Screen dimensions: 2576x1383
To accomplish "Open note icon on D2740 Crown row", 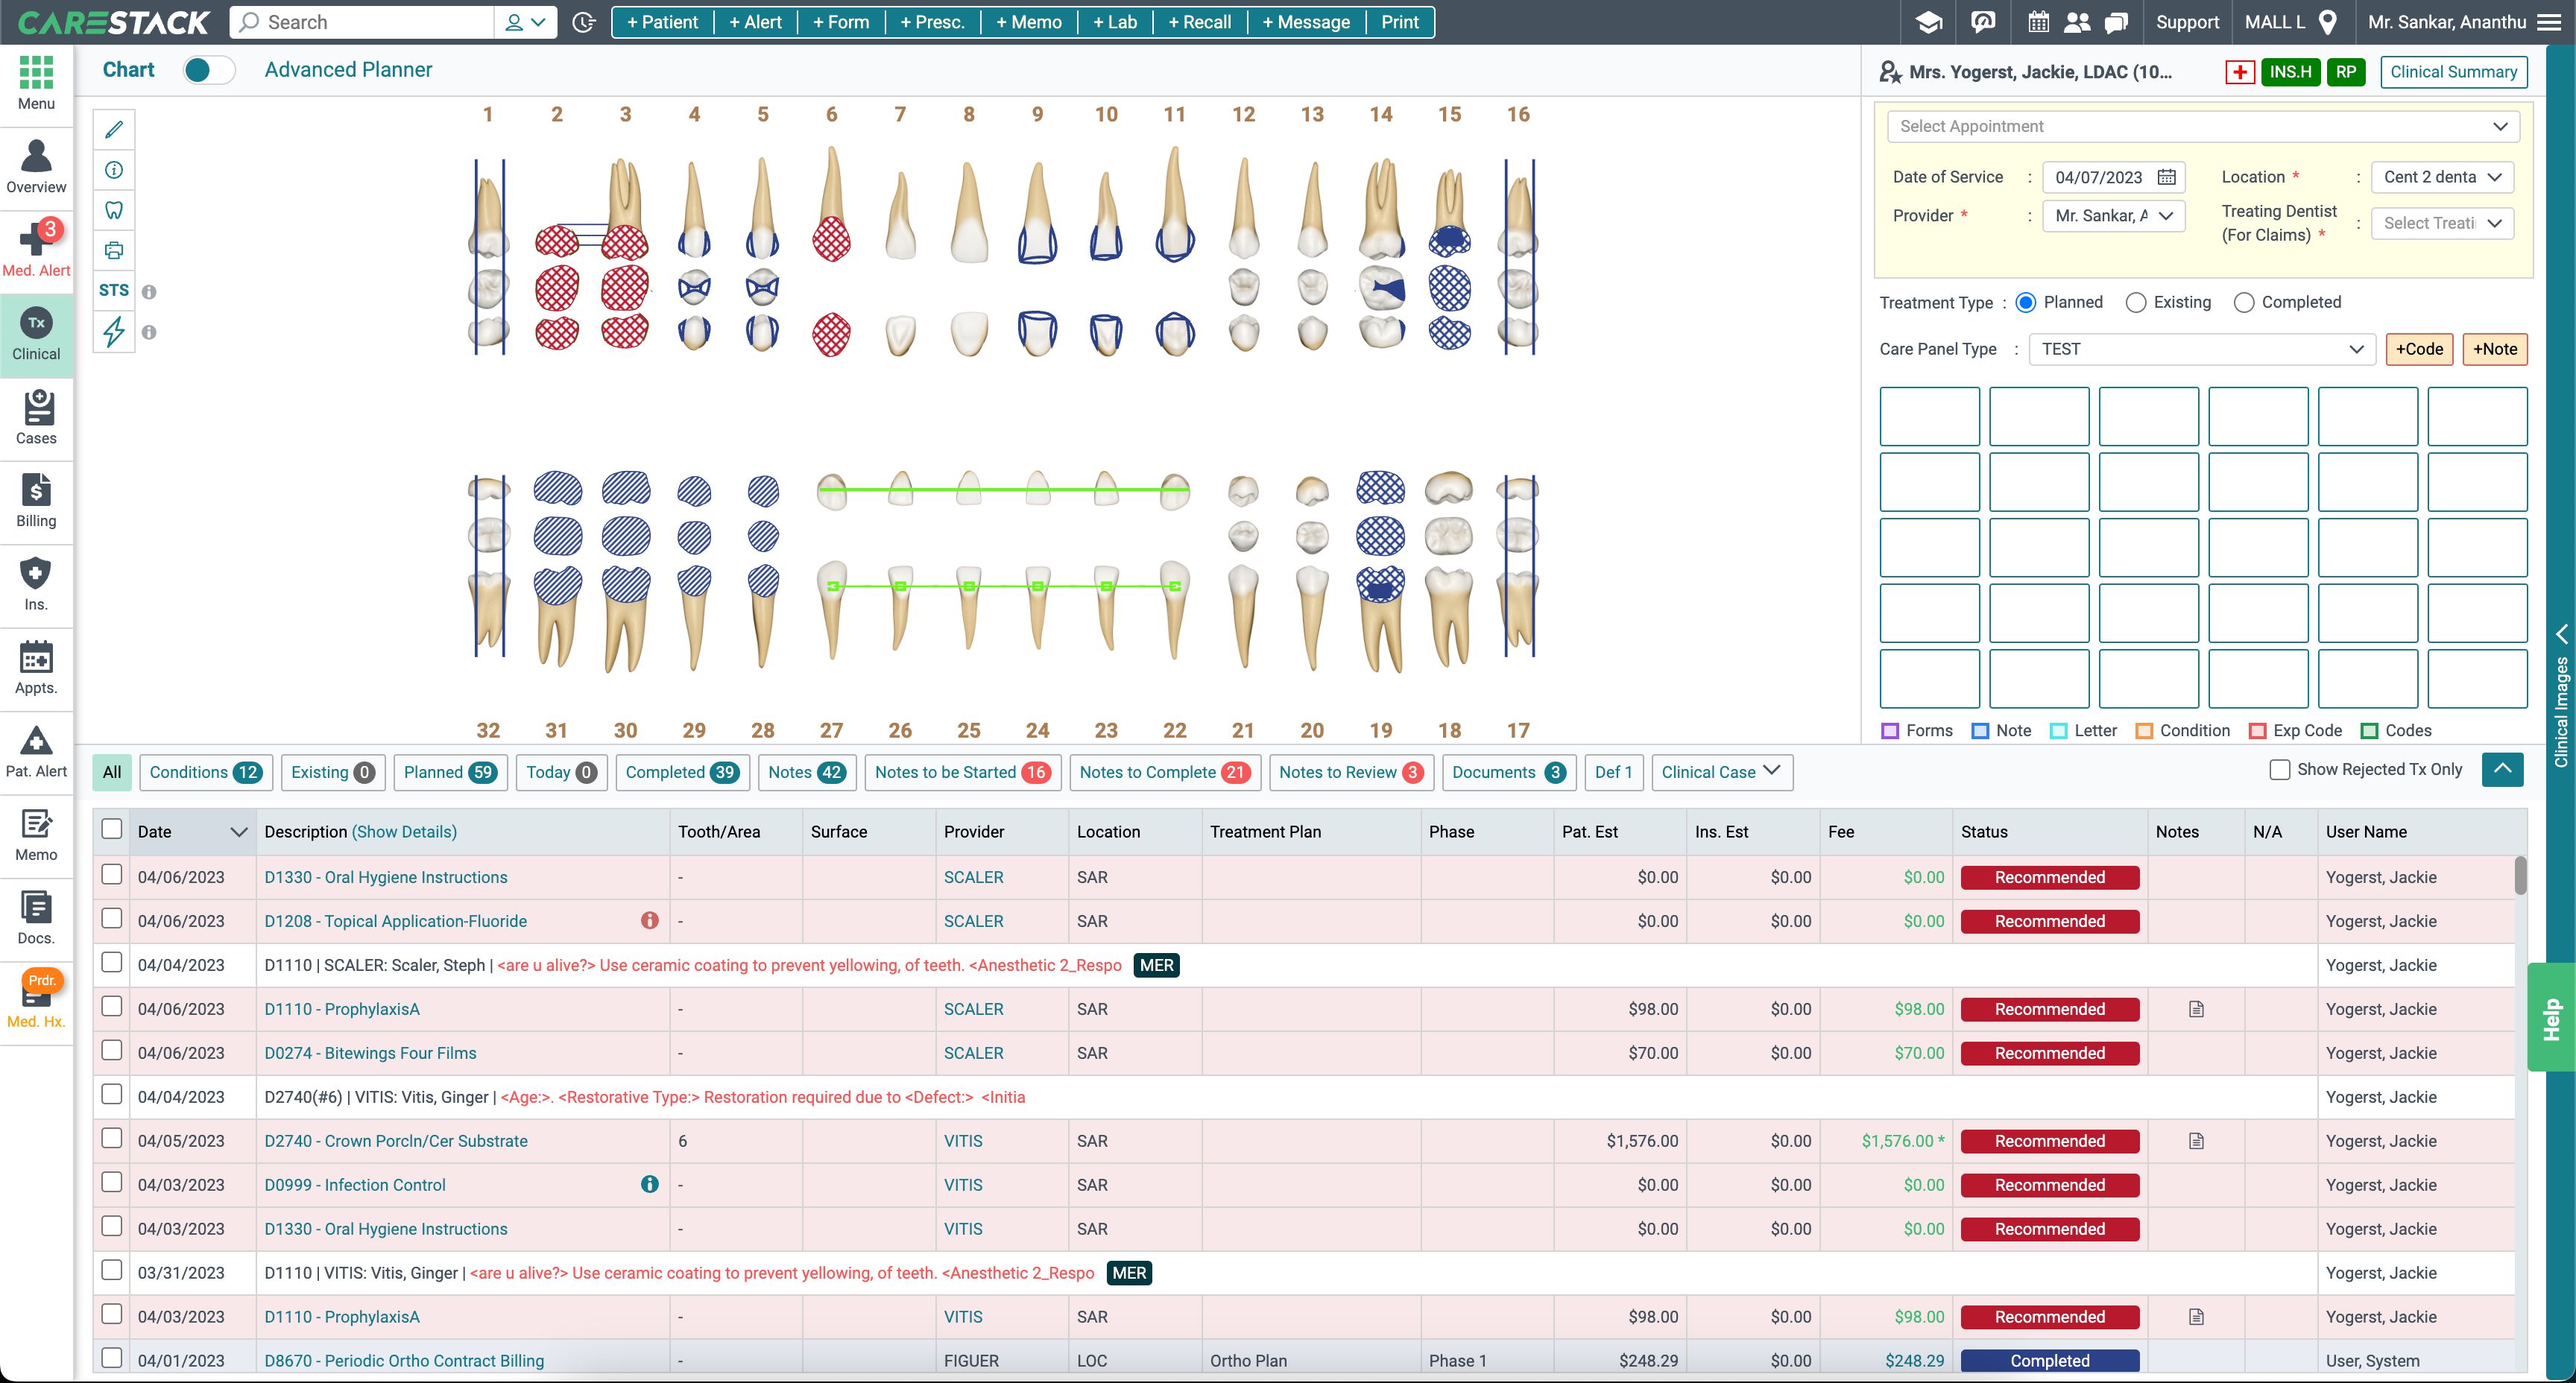I will point(2196,1141).
